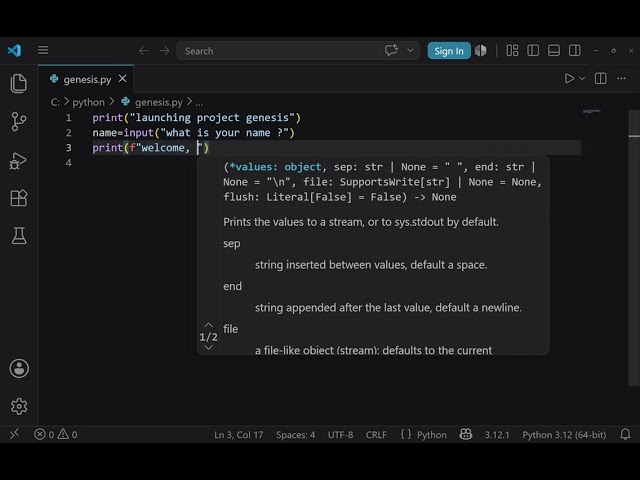Select the genesis.py tab
This screenshot has height=480, width=640.
[x=87, y=79]
